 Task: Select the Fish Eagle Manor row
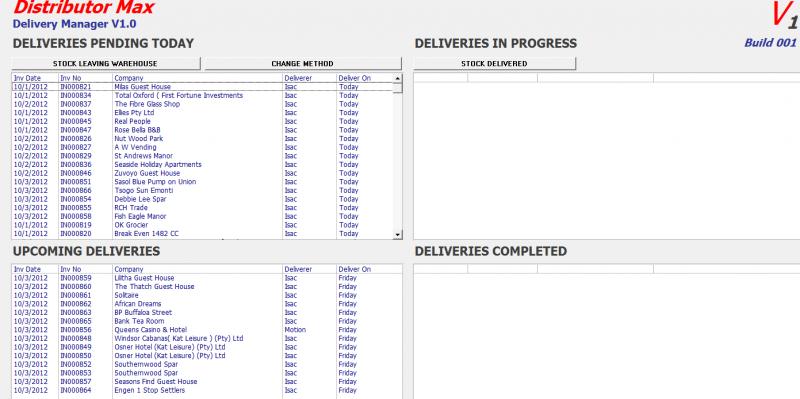click(202, 217)
